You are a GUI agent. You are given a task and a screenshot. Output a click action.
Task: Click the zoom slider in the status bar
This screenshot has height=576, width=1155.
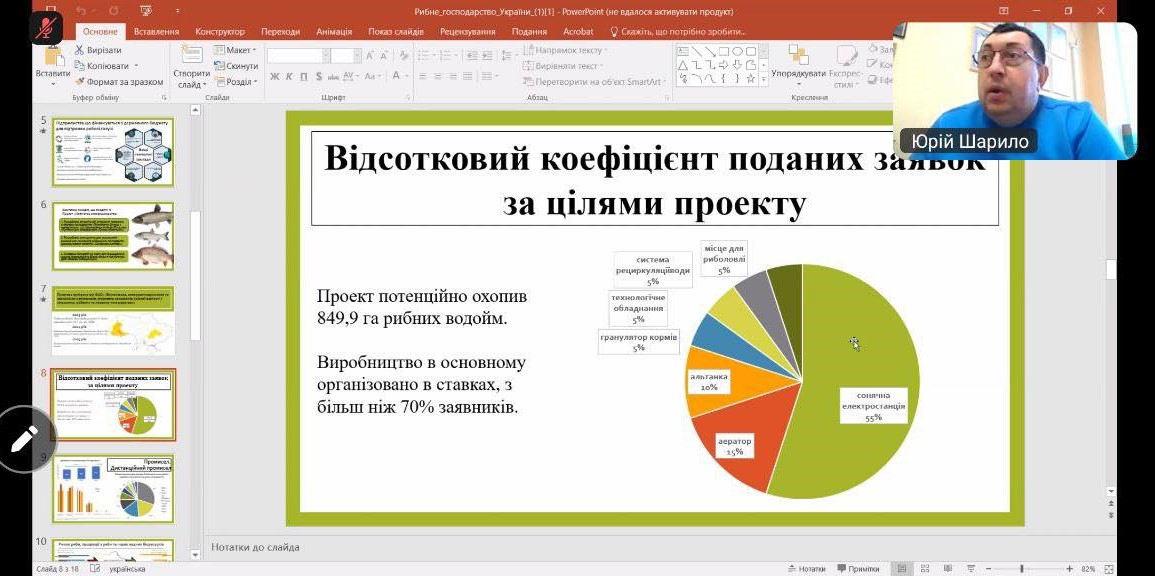(1020, 568)
